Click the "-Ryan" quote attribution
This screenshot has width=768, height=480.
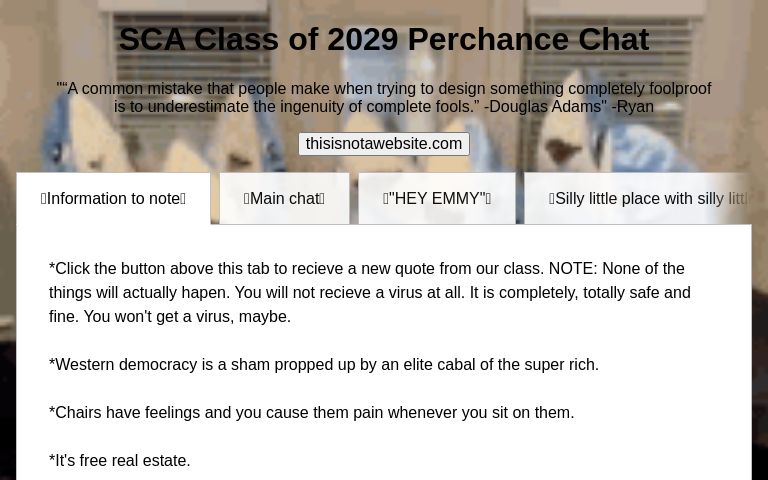pos(632,107)
